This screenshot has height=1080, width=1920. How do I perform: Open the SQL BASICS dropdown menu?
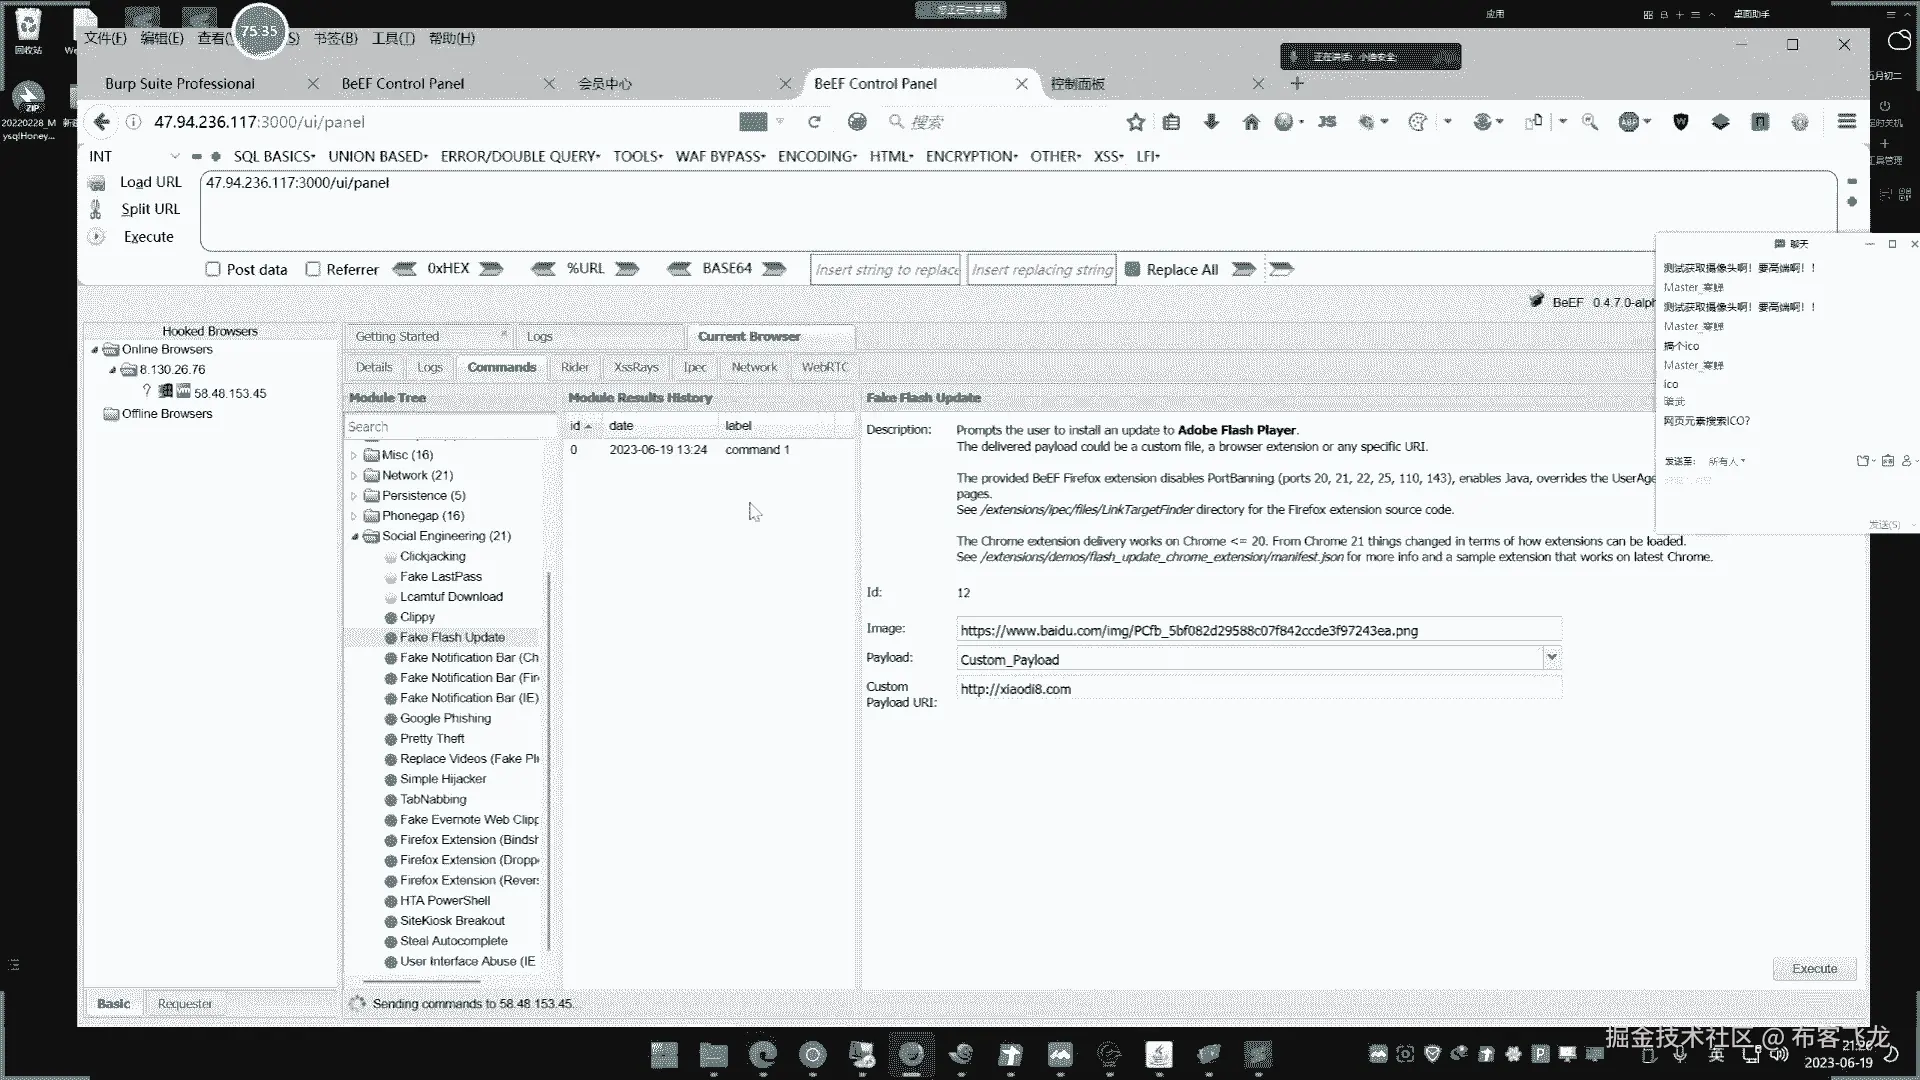274,156
